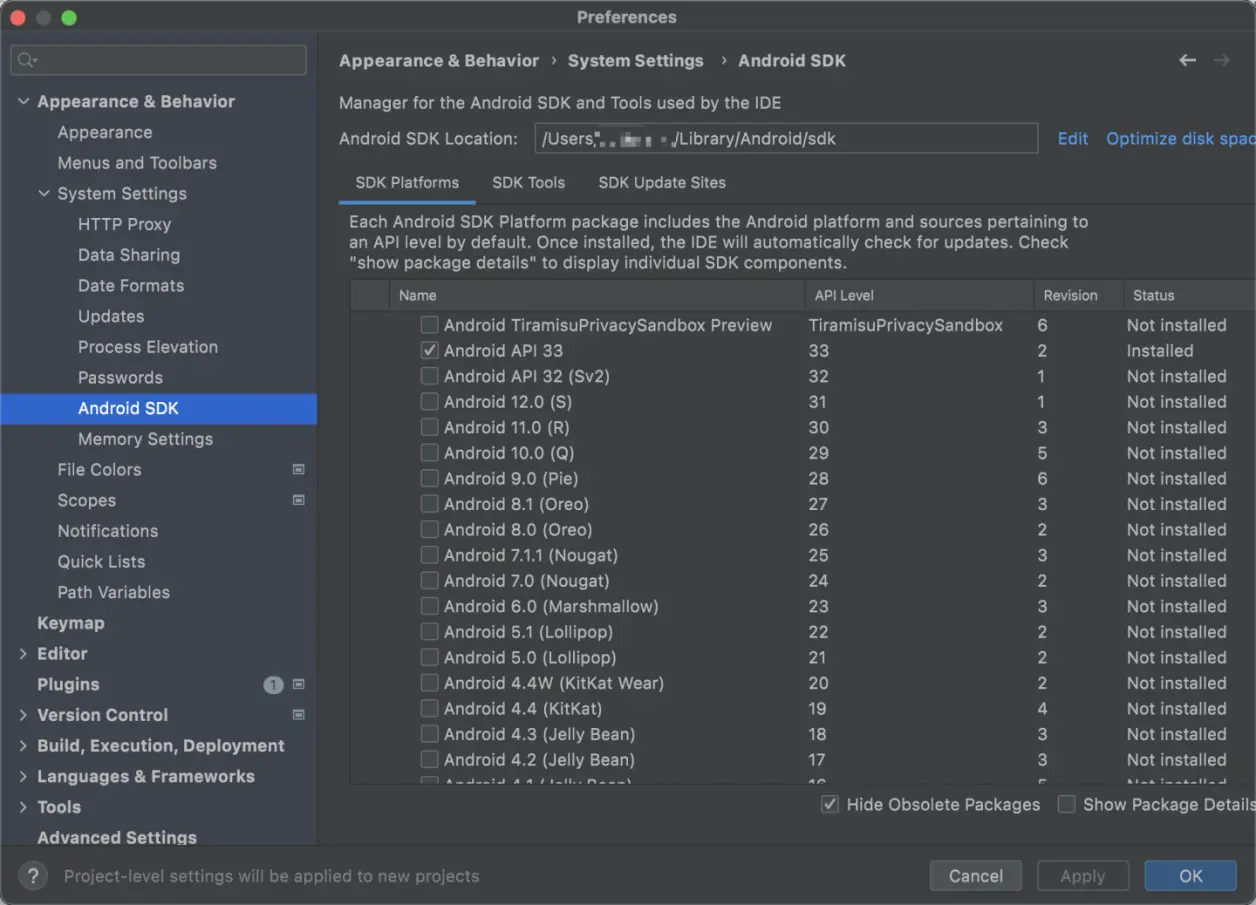
Task: Expand Languages & Frameworks section
Action: coord(23,776)
